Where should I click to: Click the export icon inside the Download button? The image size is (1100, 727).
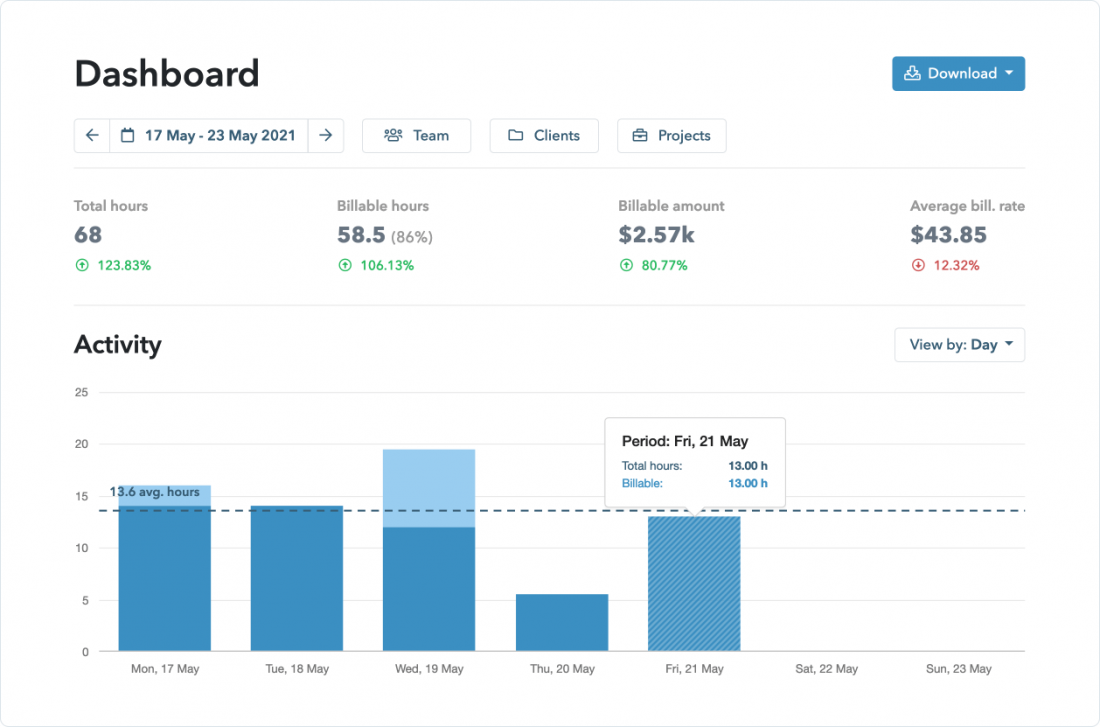pos(911,73)
